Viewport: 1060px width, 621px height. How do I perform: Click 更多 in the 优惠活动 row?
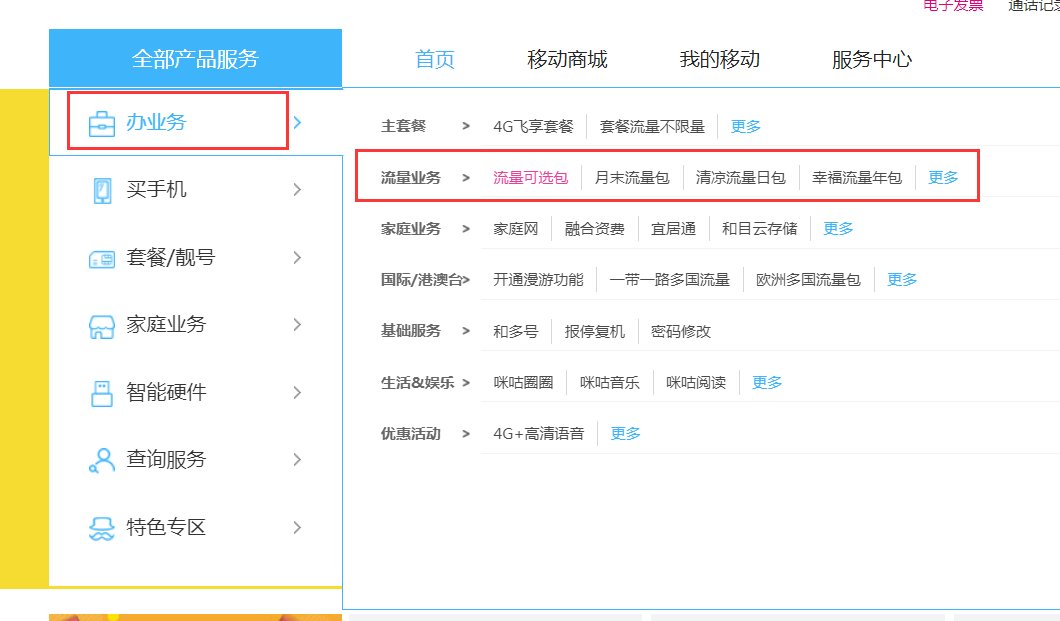point(625,434)
